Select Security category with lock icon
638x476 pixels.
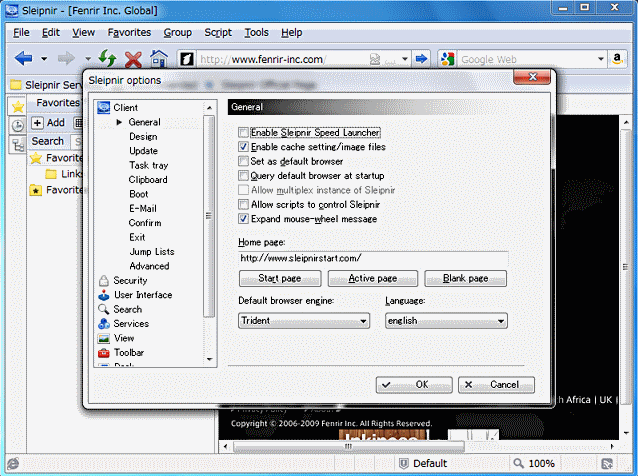tap(129, 281)
